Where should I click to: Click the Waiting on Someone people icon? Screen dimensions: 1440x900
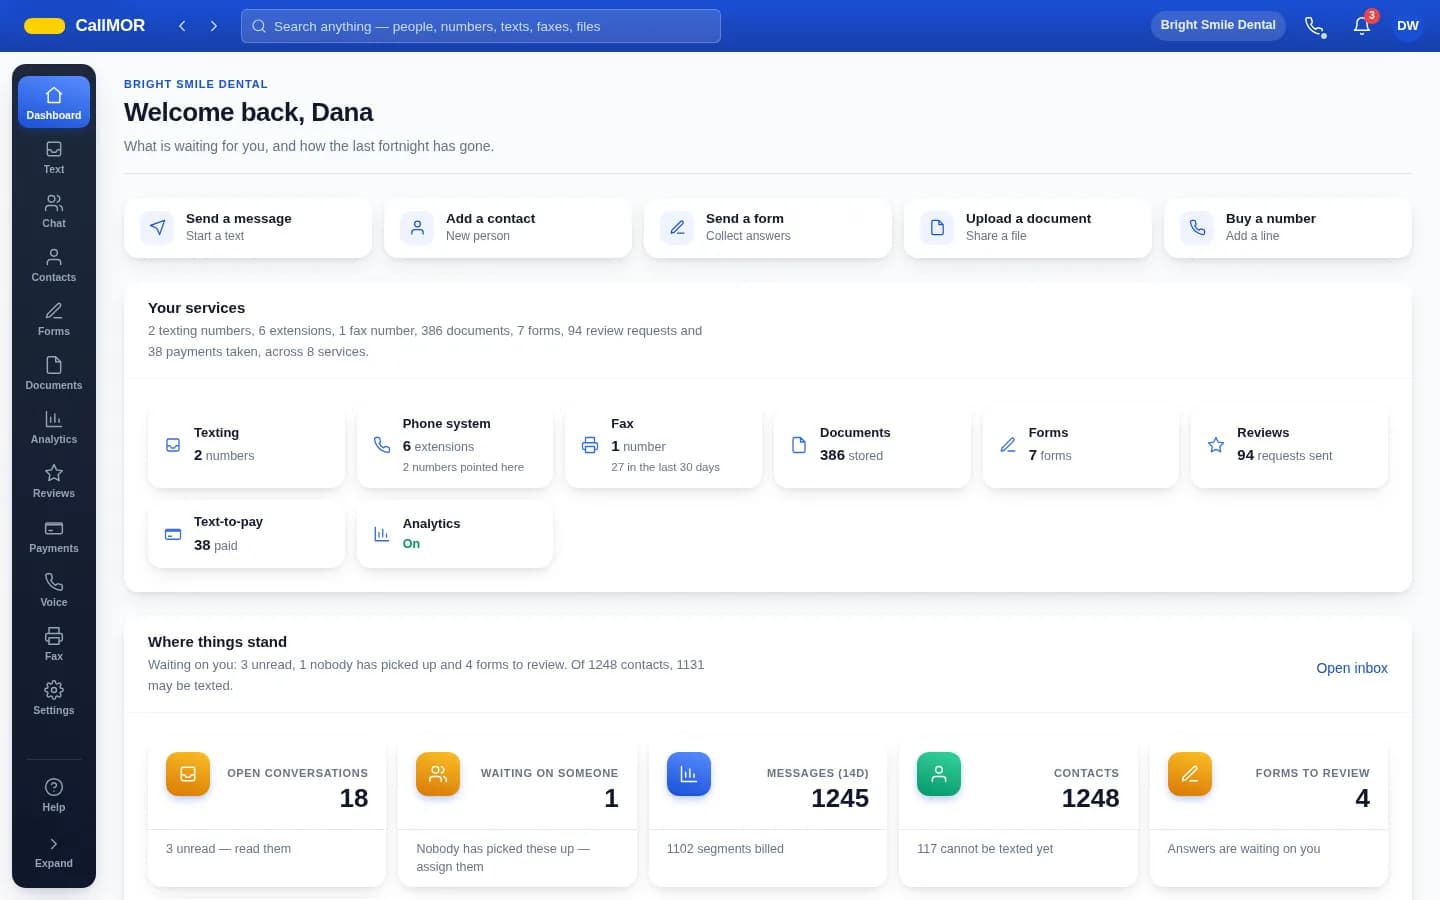tap(438, 774)
